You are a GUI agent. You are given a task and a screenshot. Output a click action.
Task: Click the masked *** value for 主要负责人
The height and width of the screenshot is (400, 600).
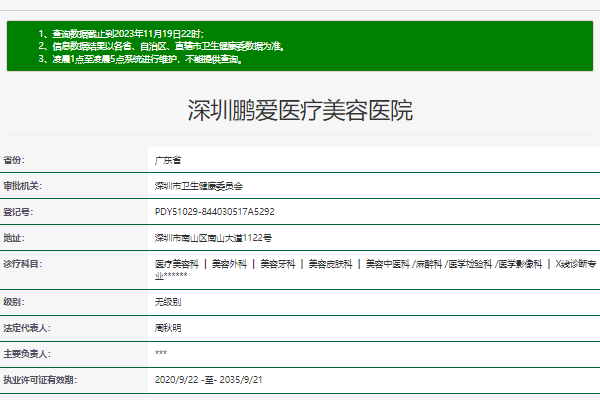click(x=161, y=353)
